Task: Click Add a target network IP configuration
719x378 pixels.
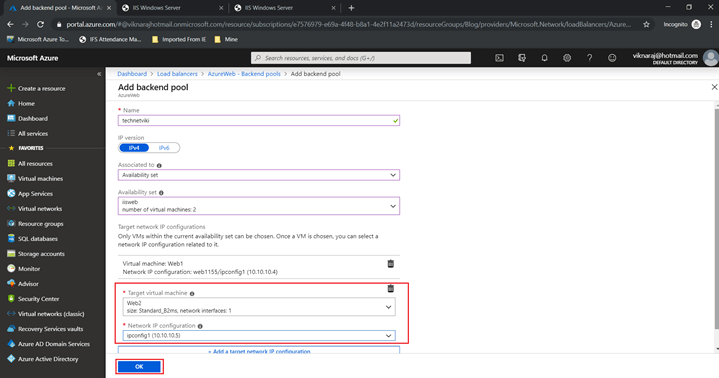Action: pos(259,351)
